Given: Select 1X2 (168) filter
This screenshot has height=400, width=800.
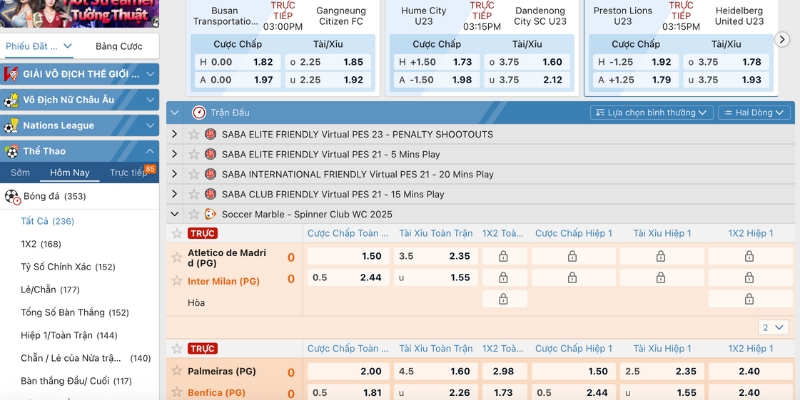Looking at the screenshot, I should pyautogui.click(x=41, y=244).
